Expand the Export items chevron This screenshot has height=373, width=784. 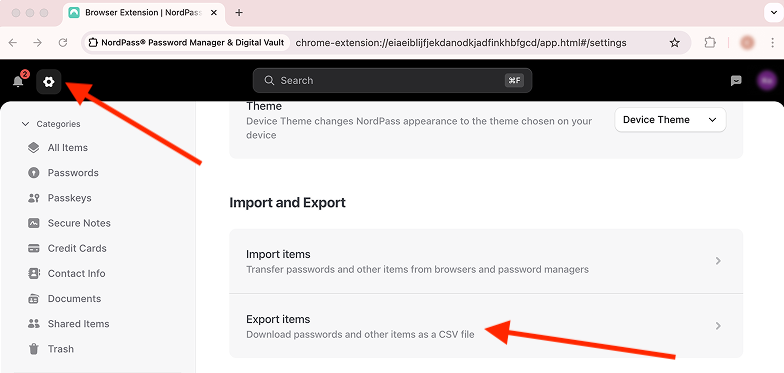tap(718, 326)
